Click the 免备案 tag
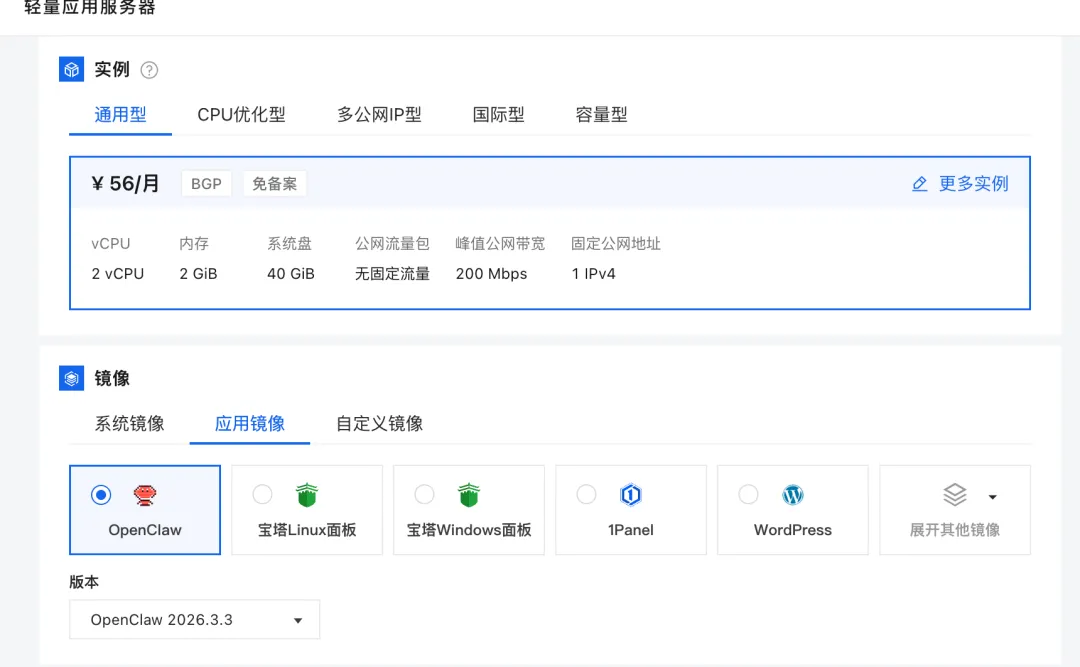 [274, 184]
